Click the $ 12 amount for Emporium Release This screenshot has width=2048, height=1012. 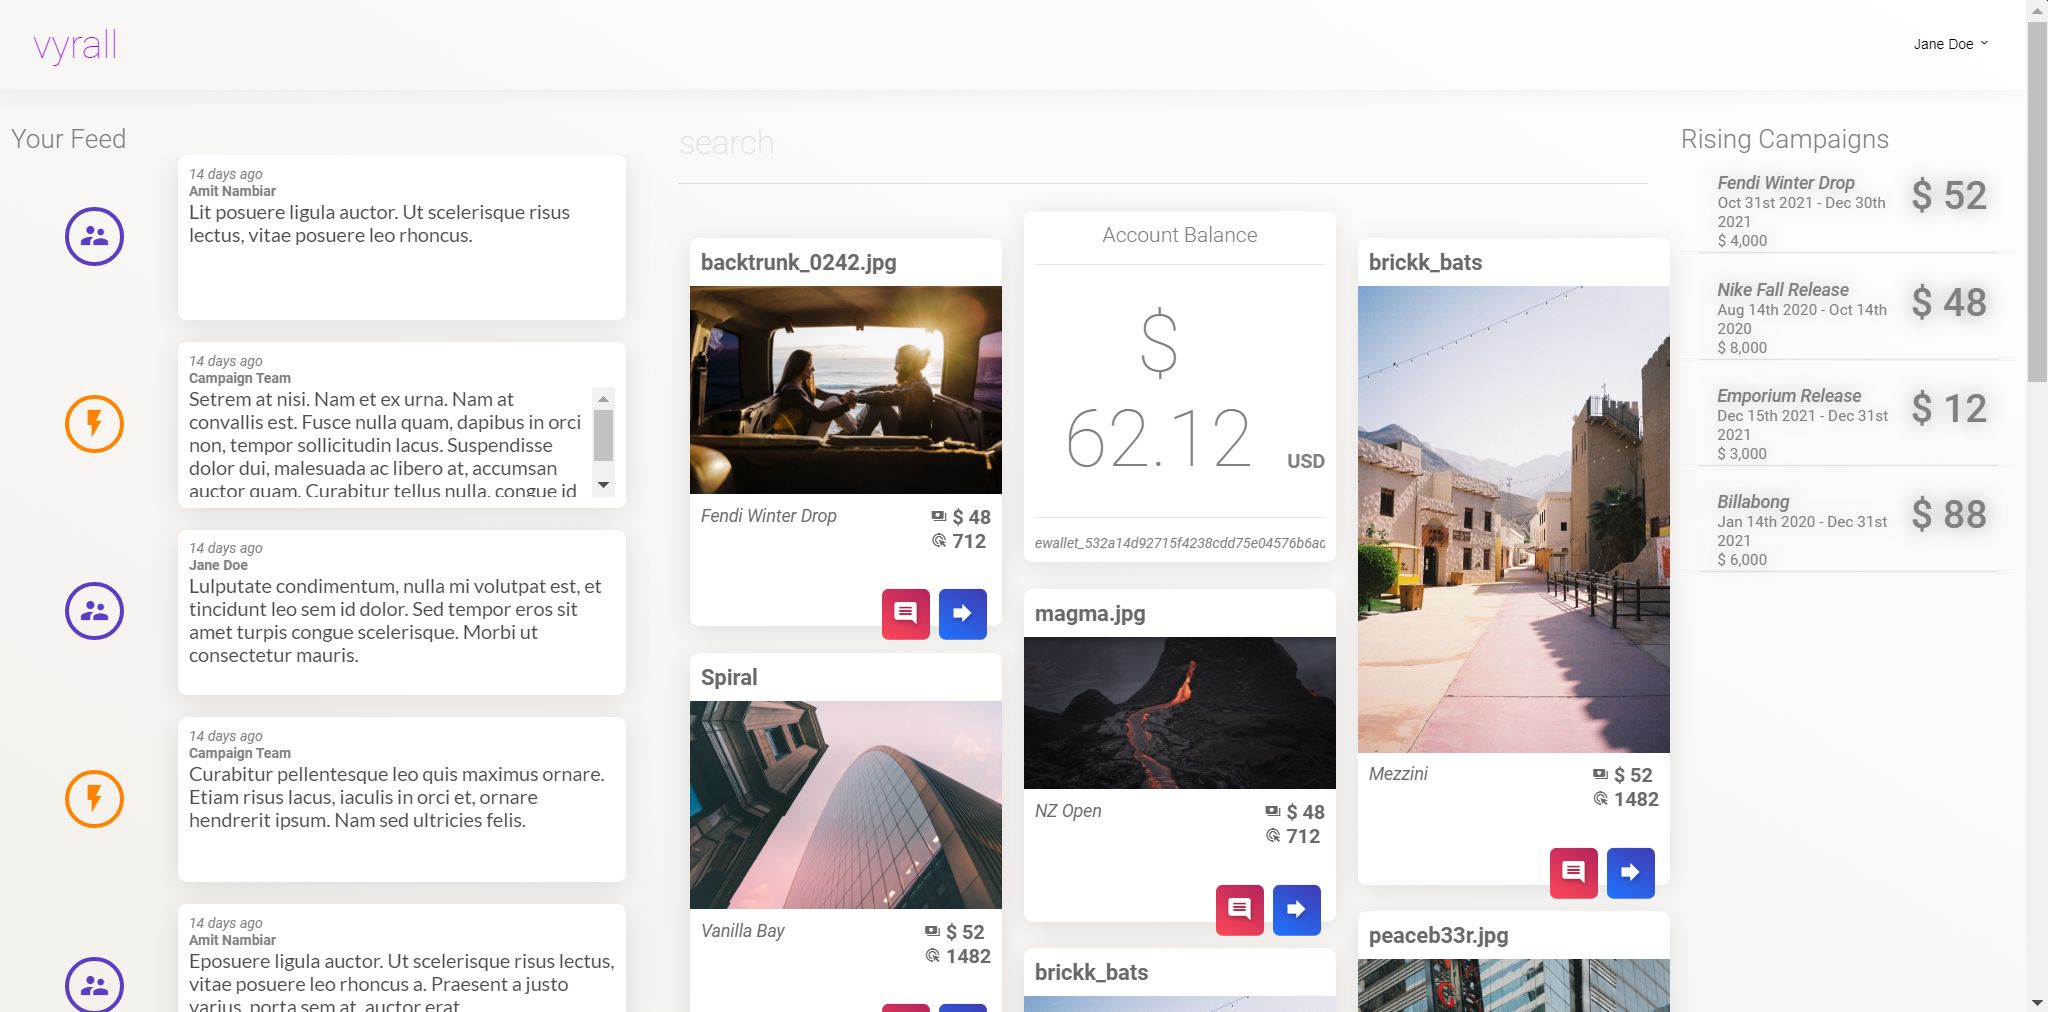[1949, 409]
